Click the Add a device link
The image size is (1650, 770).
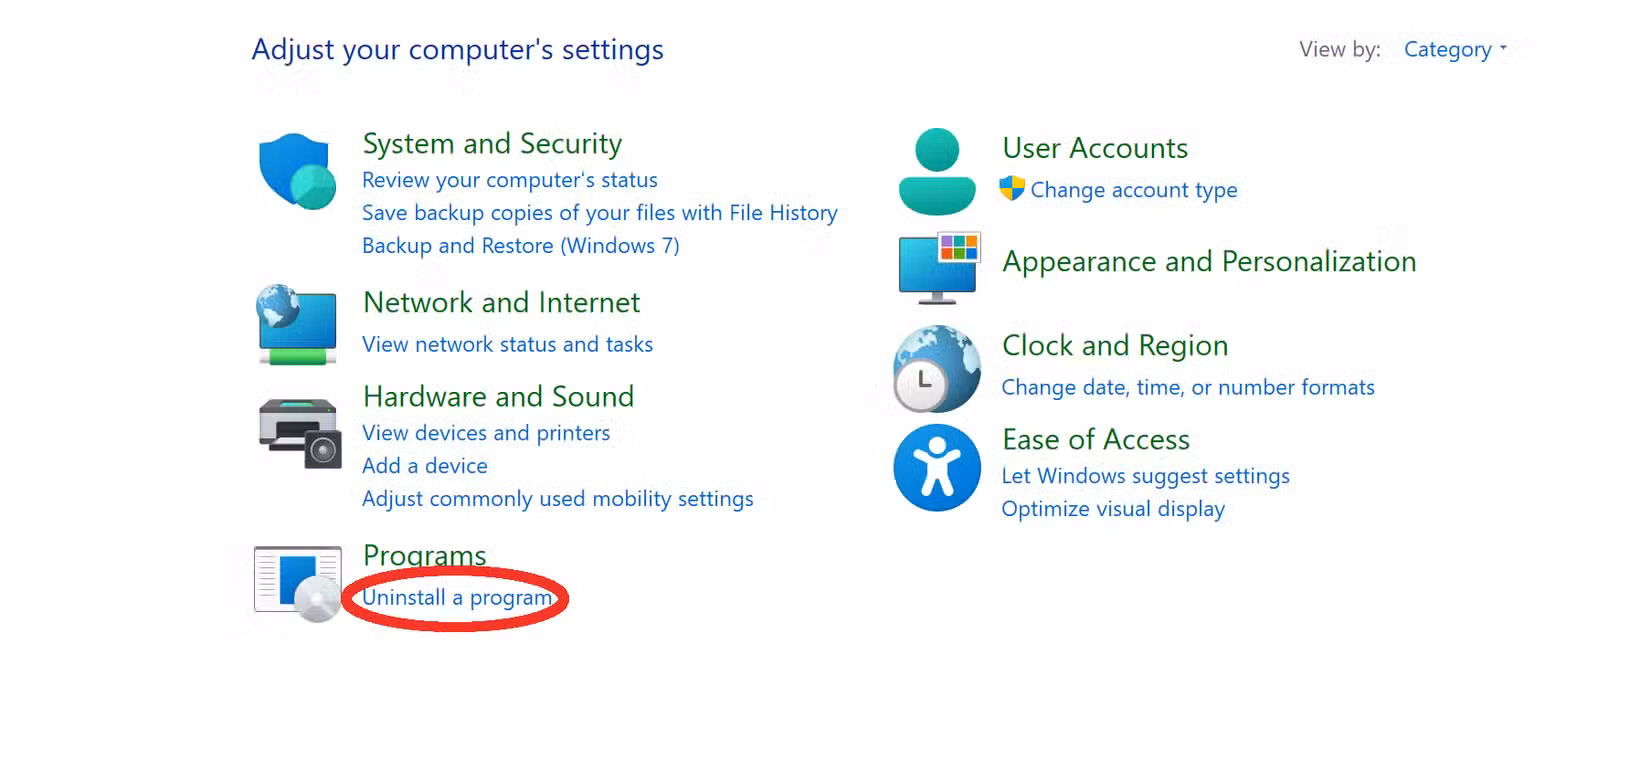424,466
